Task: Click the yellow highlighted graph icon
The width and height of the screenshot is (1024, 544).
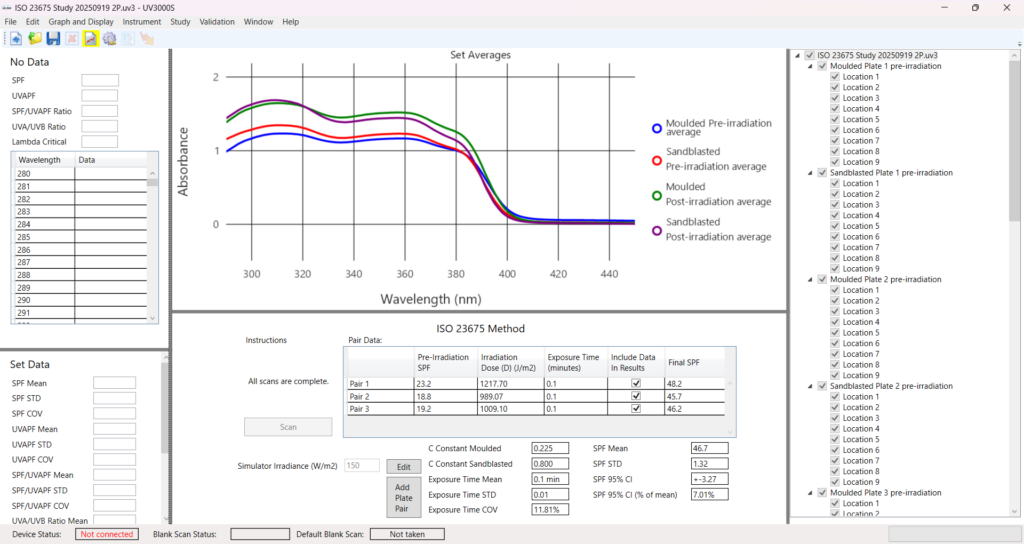Action: point(90,38)
